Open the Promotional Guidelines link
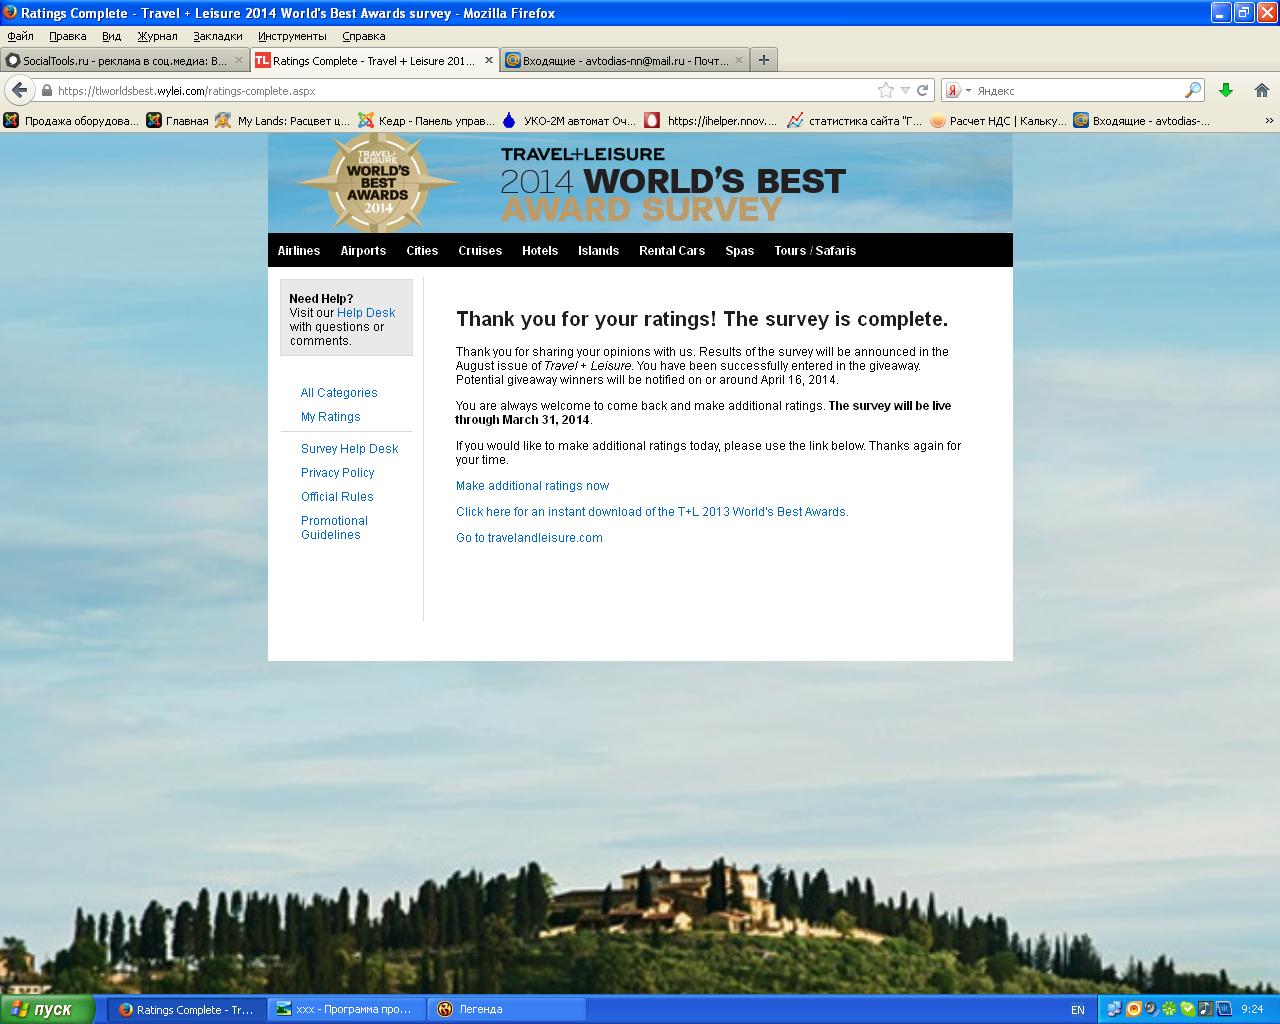 pos(334,528)
